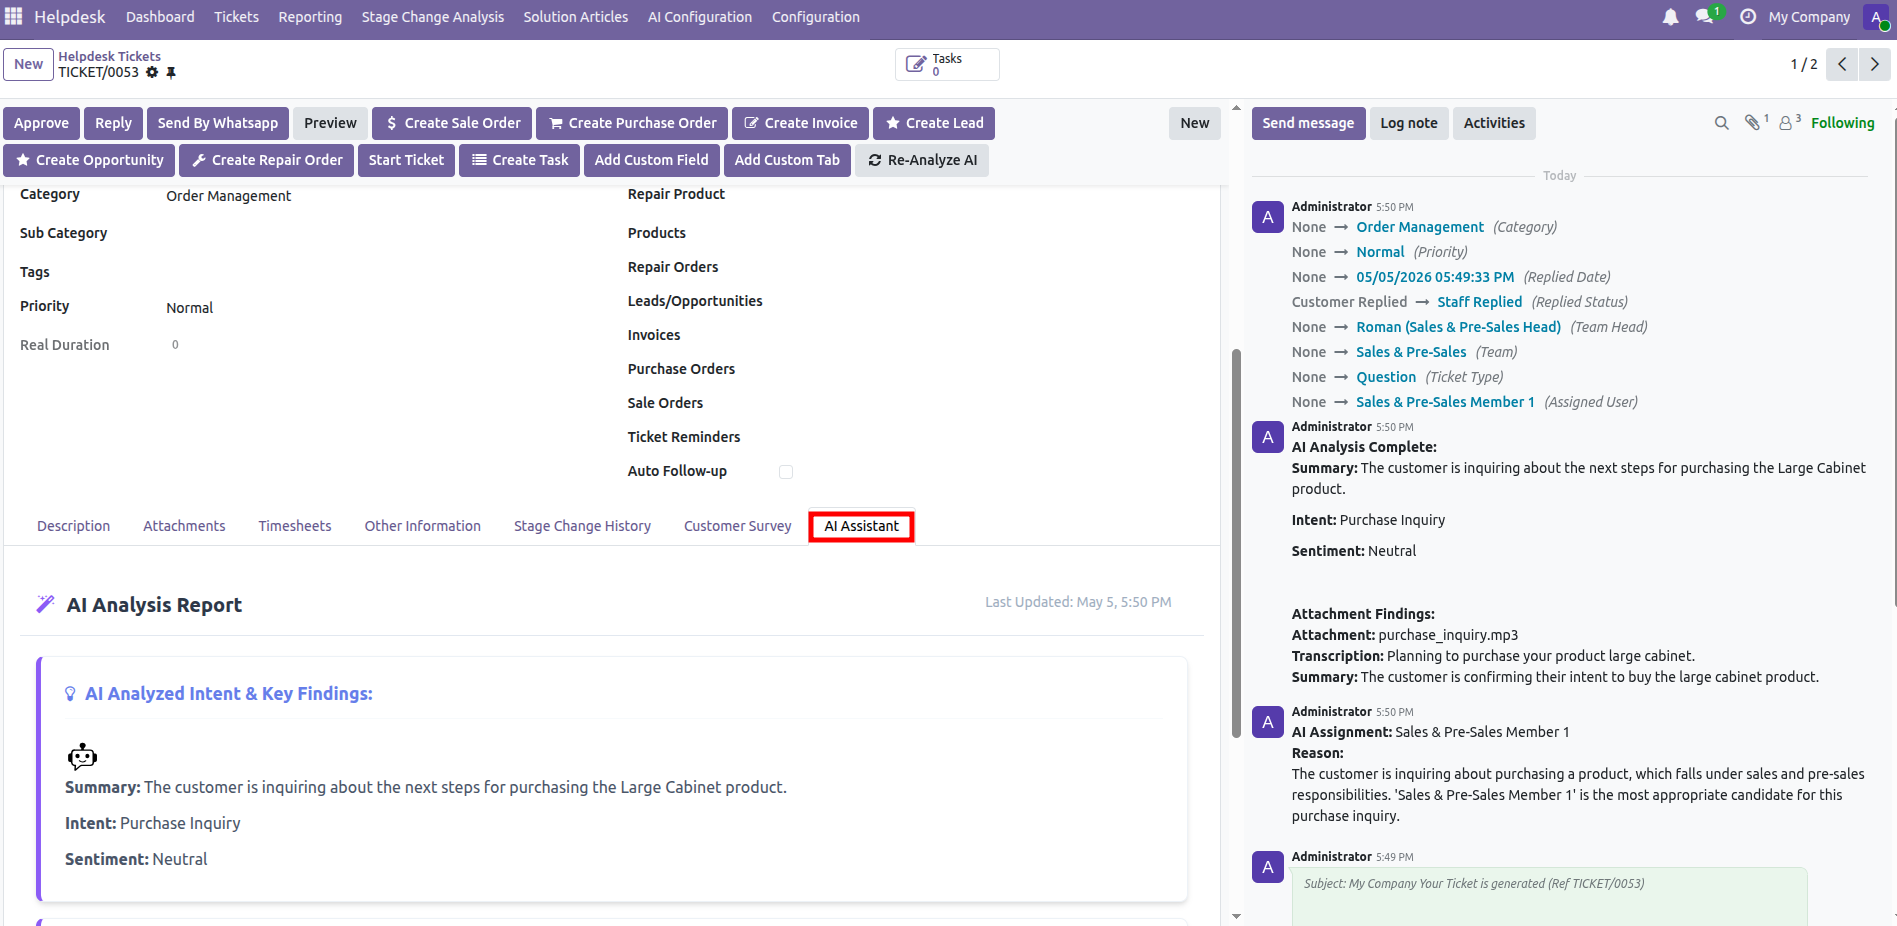1897x926 pixels.
Task: Open the Administrator user avatar menu
Action: pyautogui.click(x=1877, y=17)
